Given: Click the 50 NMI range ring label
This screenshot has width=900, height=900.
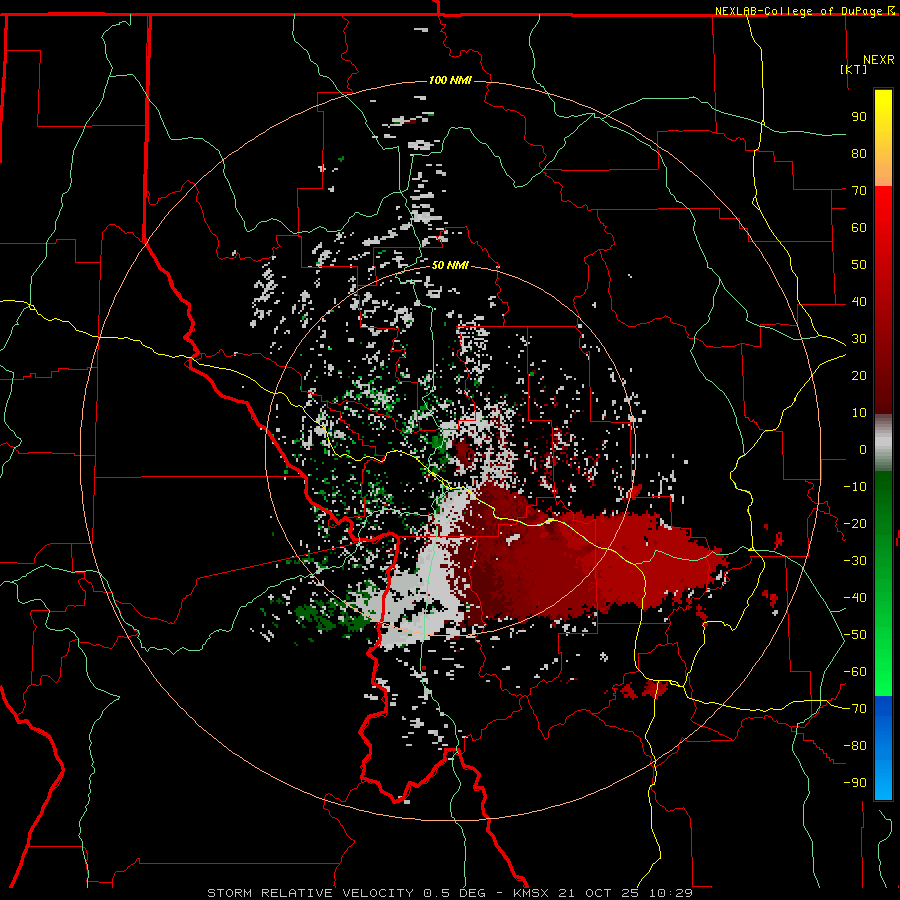Looking at the screenshot, I should pyautogui.click(x=450, y=265).
